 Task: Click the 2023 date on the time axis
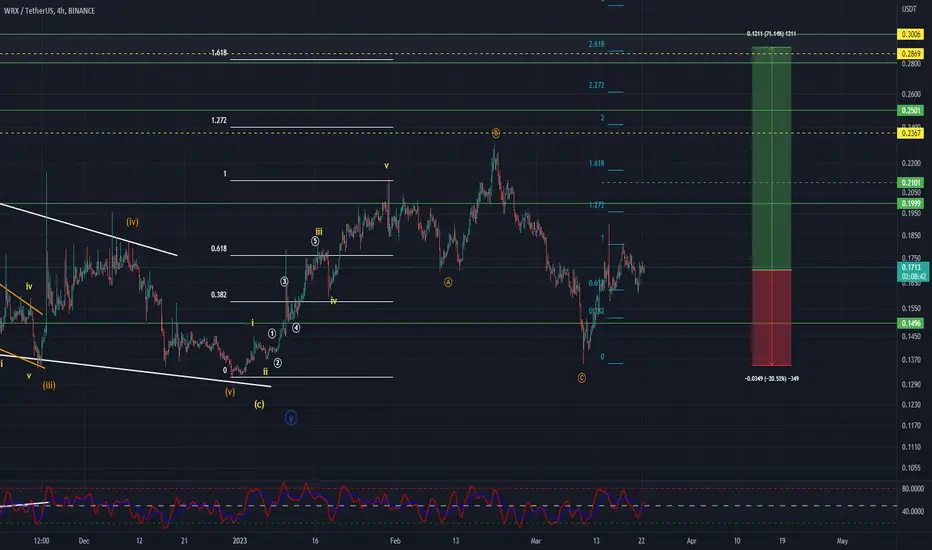(240, 540)
